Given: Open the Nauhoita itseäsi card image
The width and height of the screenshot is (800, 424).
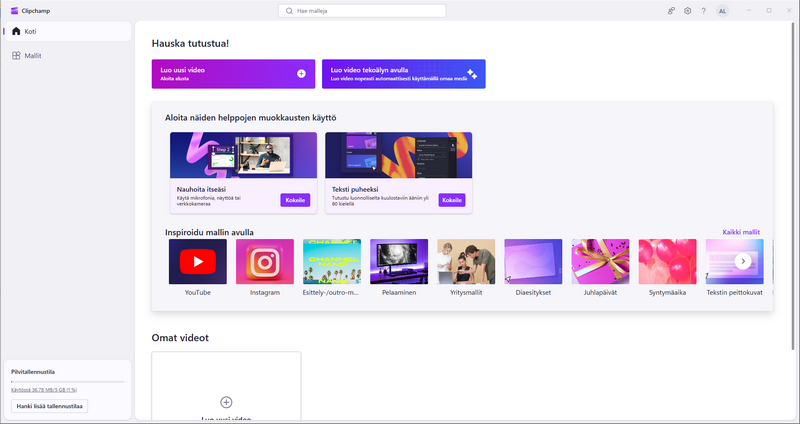Looking at the screenshot, I should coord(243,155).
